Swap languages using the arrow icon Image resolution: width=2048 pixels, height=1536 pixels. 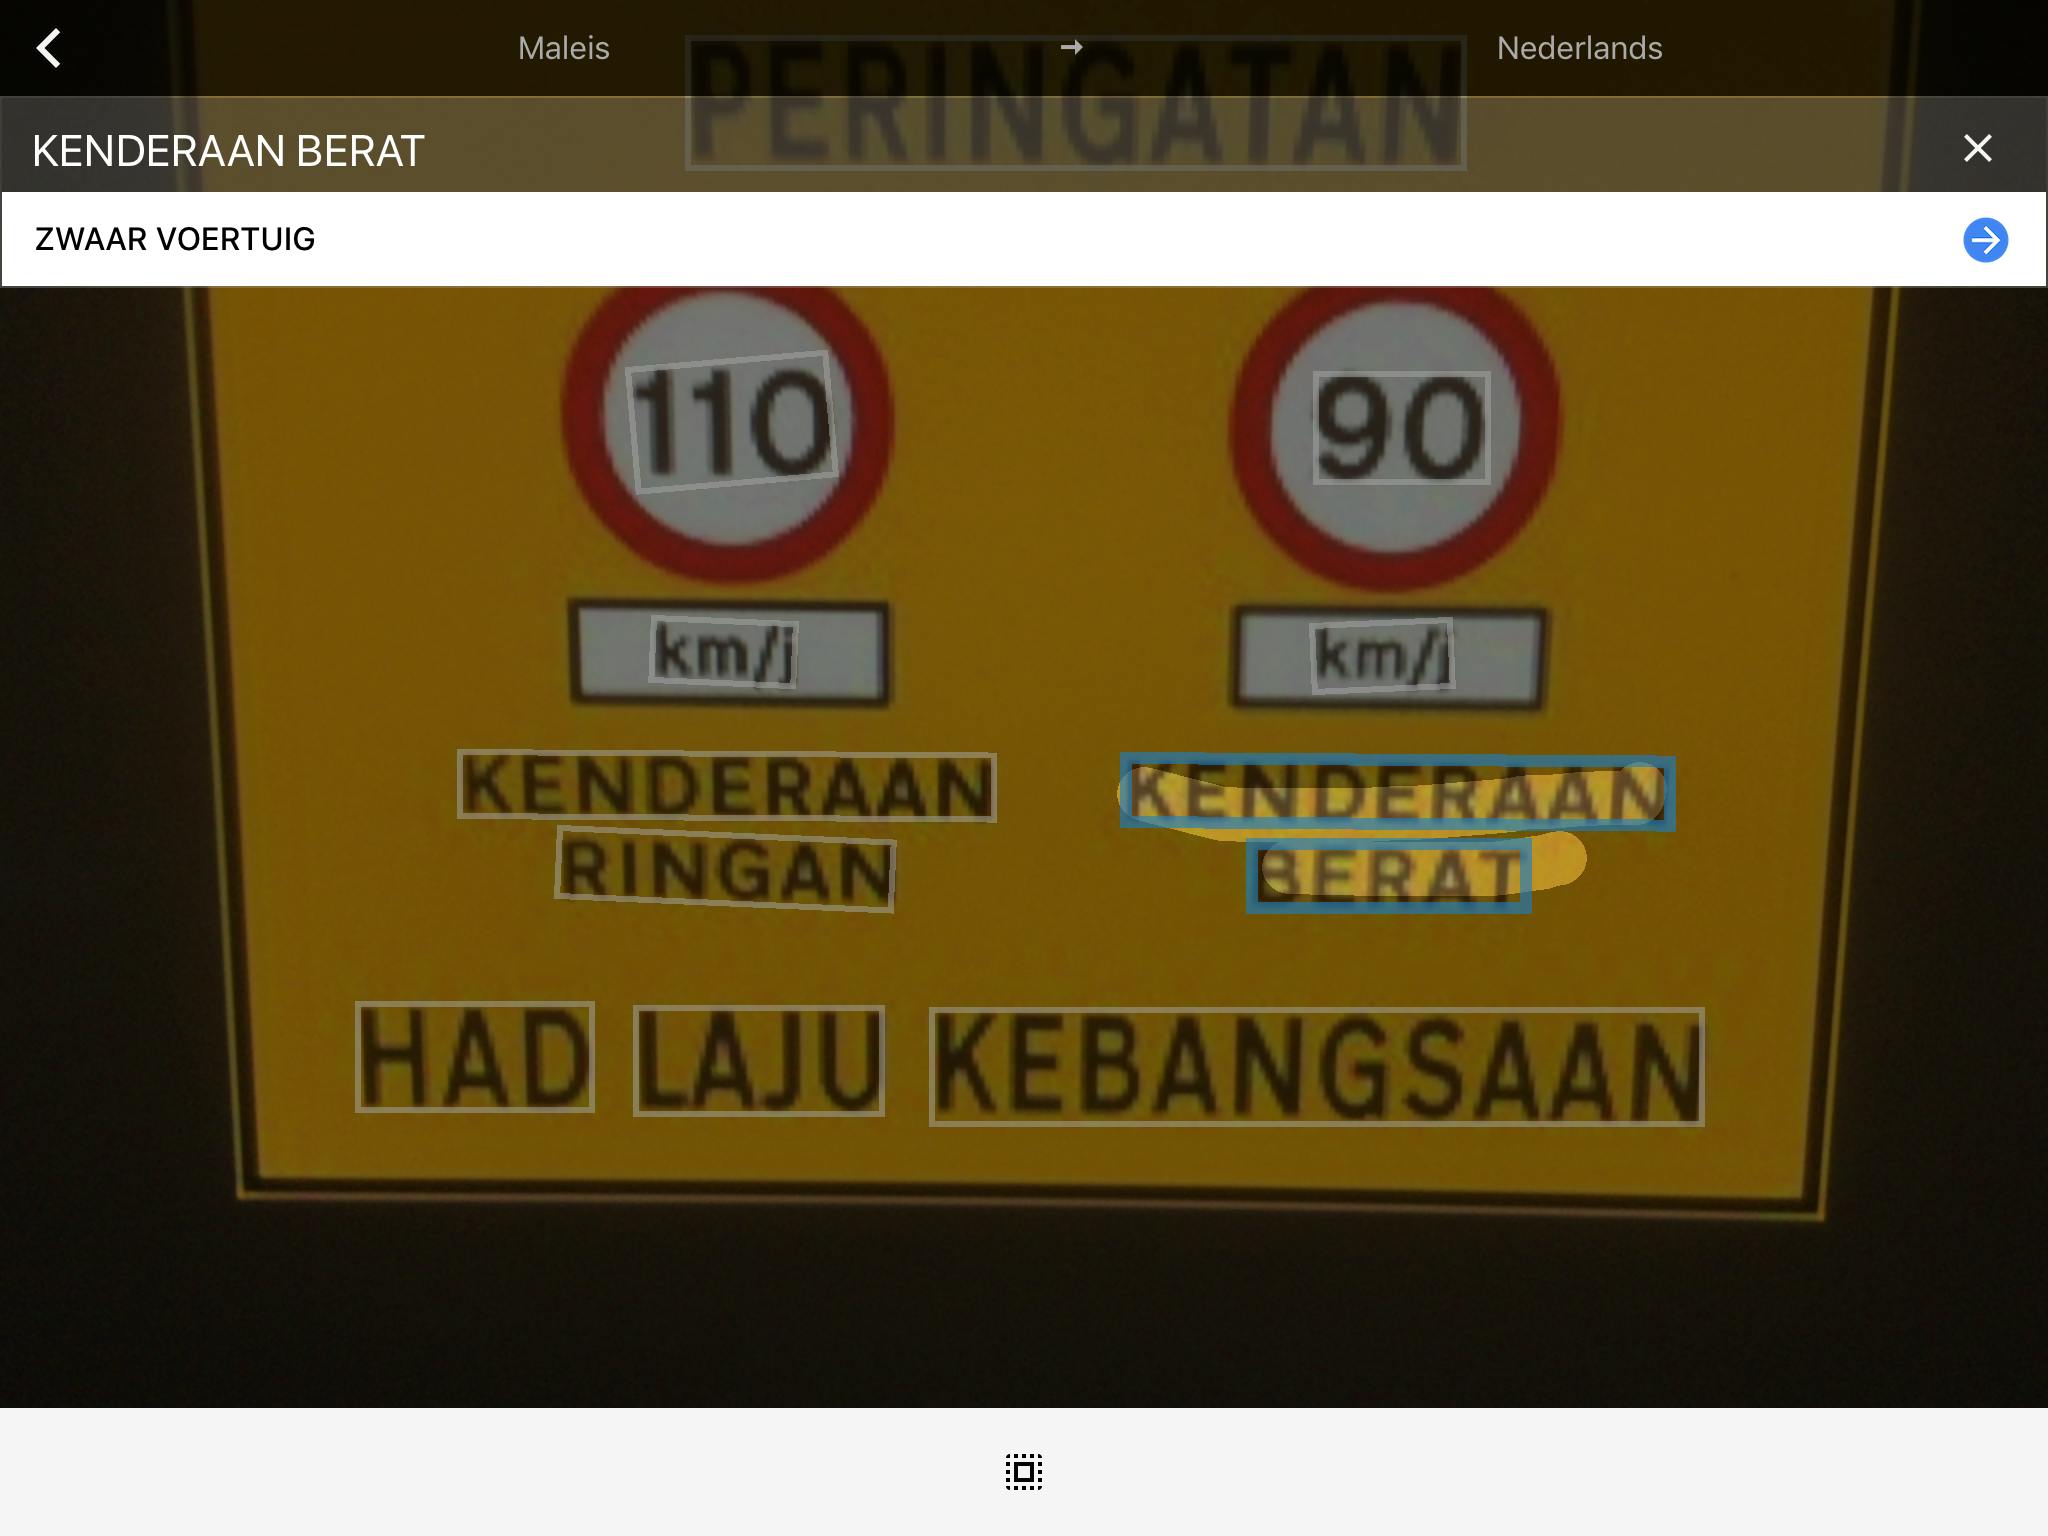(x=1071, y=47)
